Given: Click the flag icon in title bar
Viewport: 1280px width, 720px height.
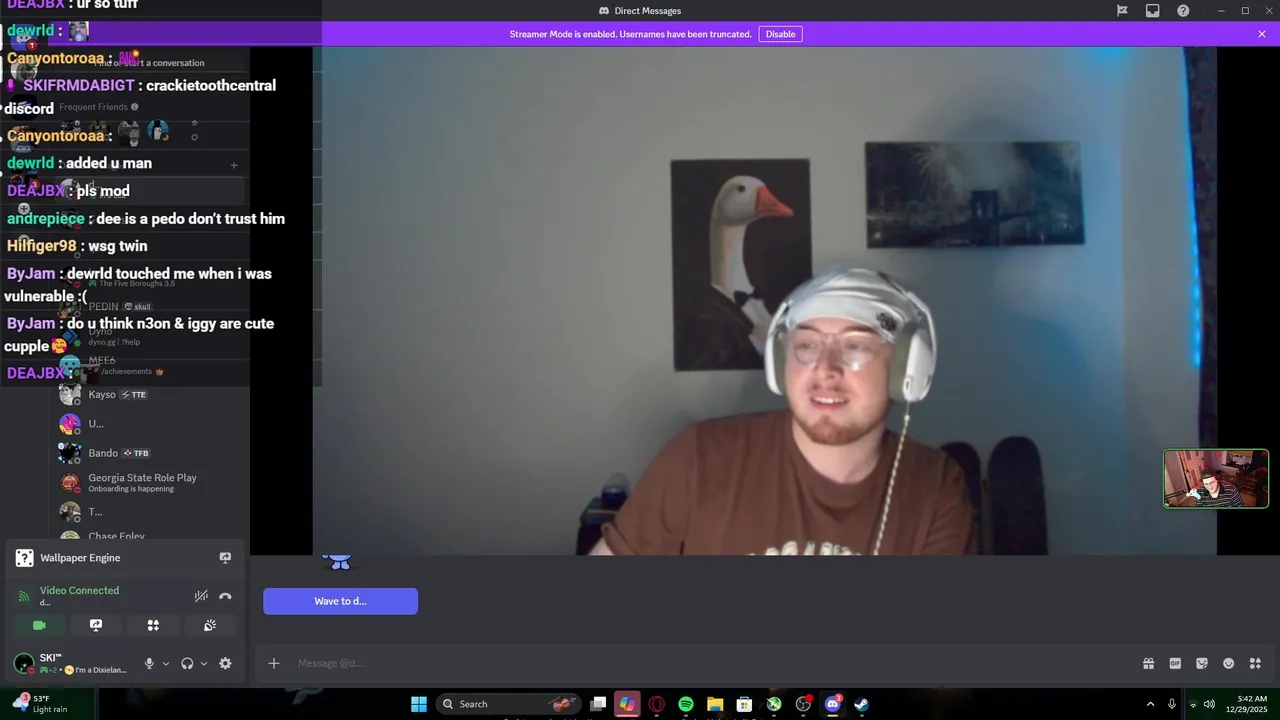Looking at the screenshot, I should 1122,11.
